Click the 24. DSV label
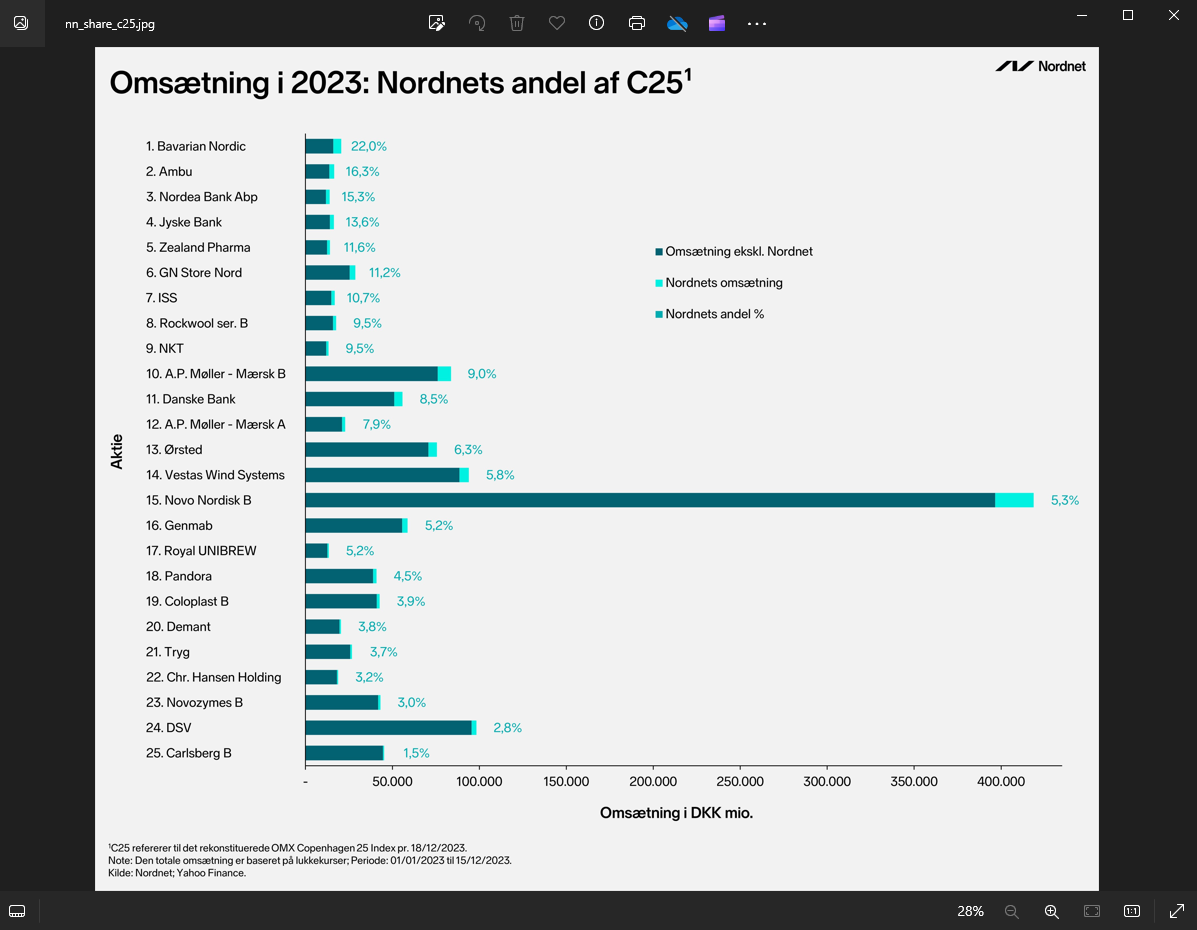 pos(168,728)
